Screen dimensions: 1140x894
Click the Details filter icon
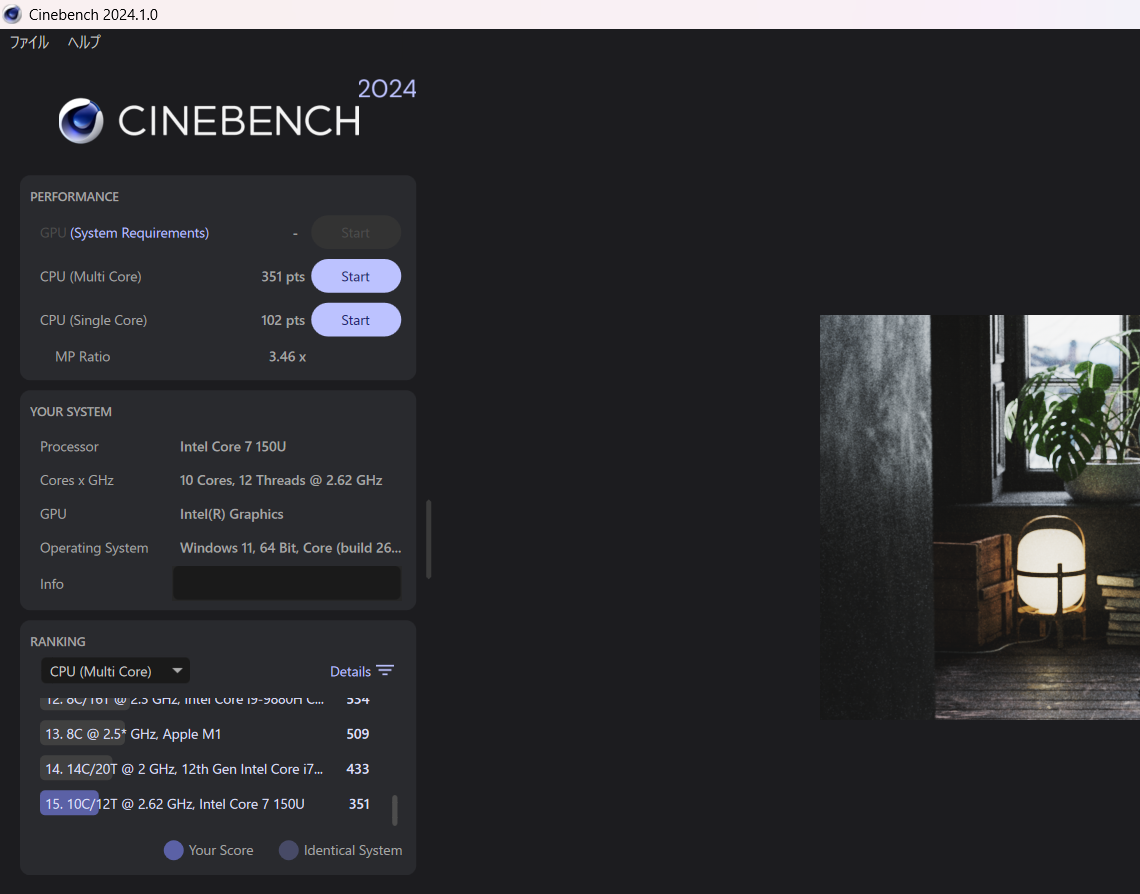[385, 670]
